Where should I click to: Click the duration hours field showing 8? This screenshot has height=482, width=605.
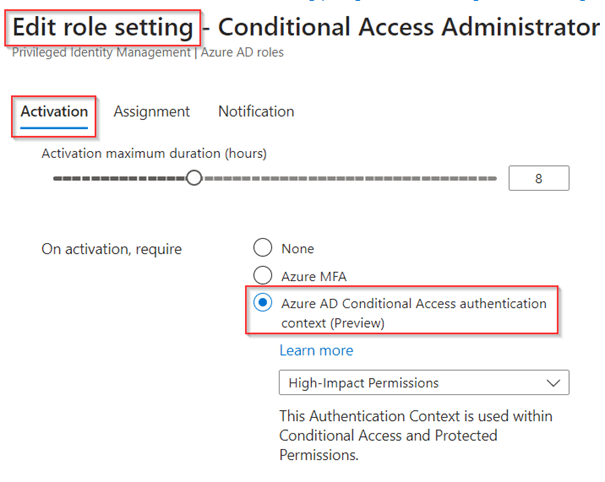pos(538,179)
